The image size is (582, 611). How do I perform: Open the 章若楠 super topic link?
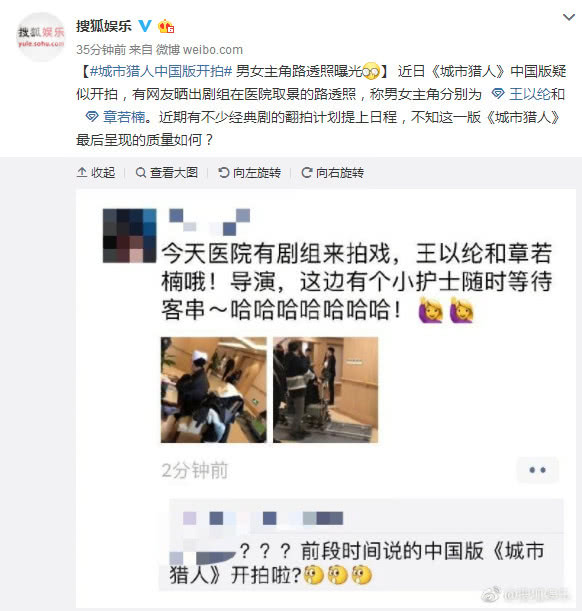124,117
